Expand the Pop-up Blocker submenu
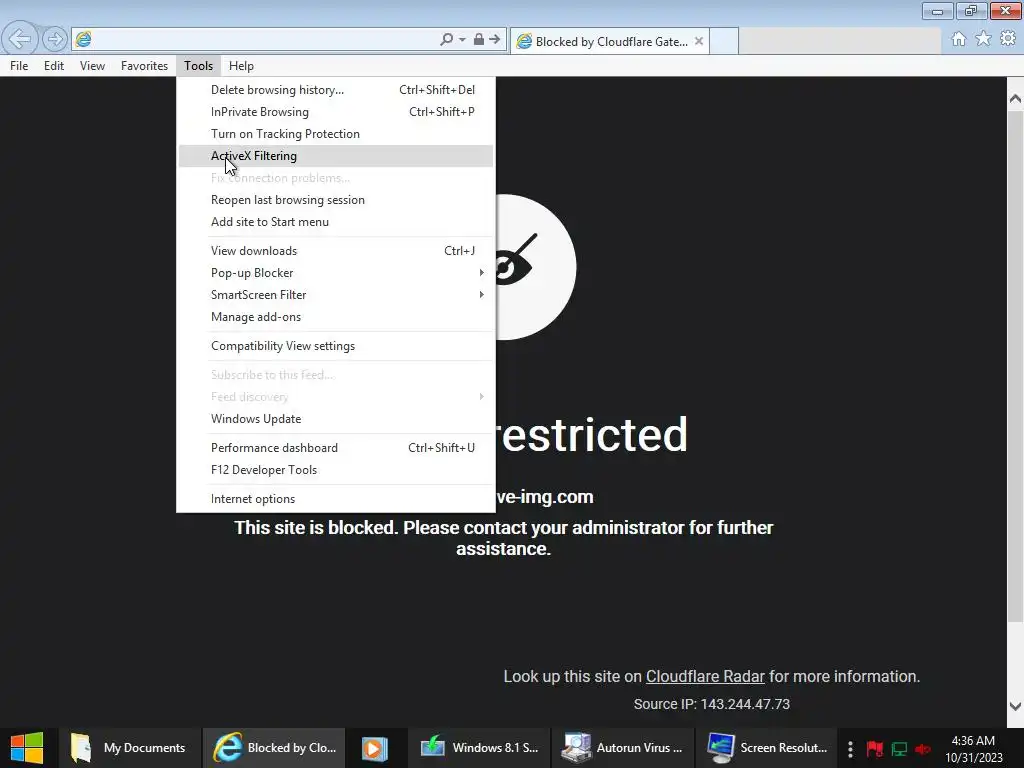Screen dimensions: 1024x768 point(336,273)
